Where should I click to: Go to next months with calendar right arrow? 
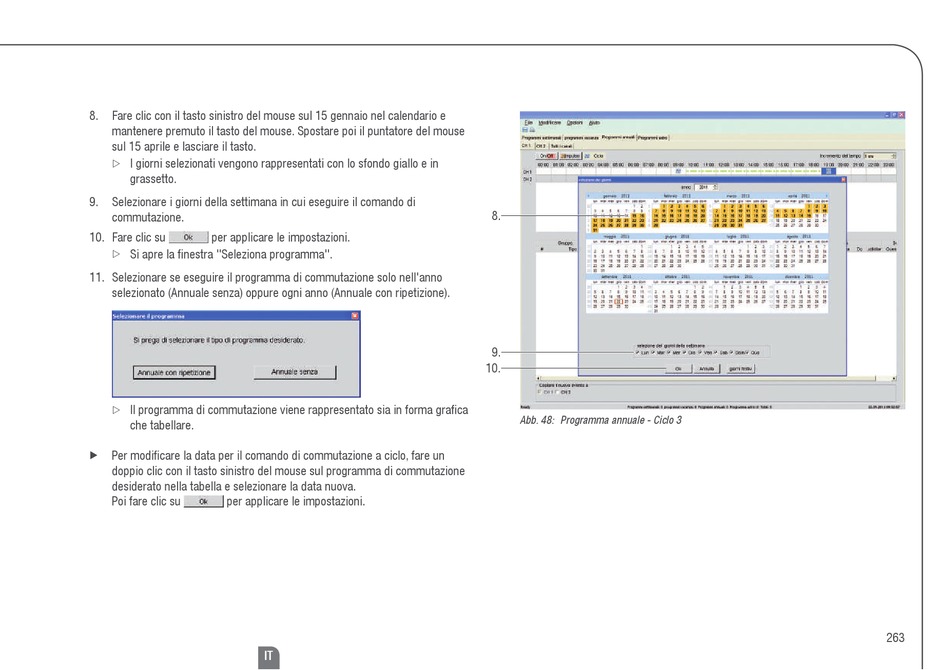[825, 196]
